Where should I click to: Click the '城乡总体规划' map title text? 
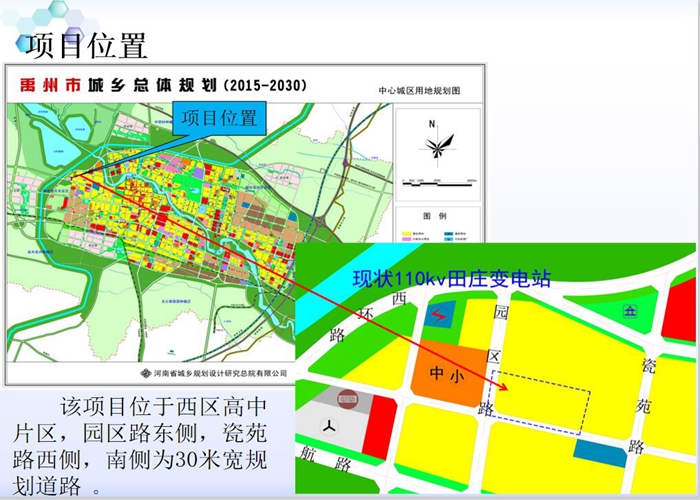(x=152, y=85)
